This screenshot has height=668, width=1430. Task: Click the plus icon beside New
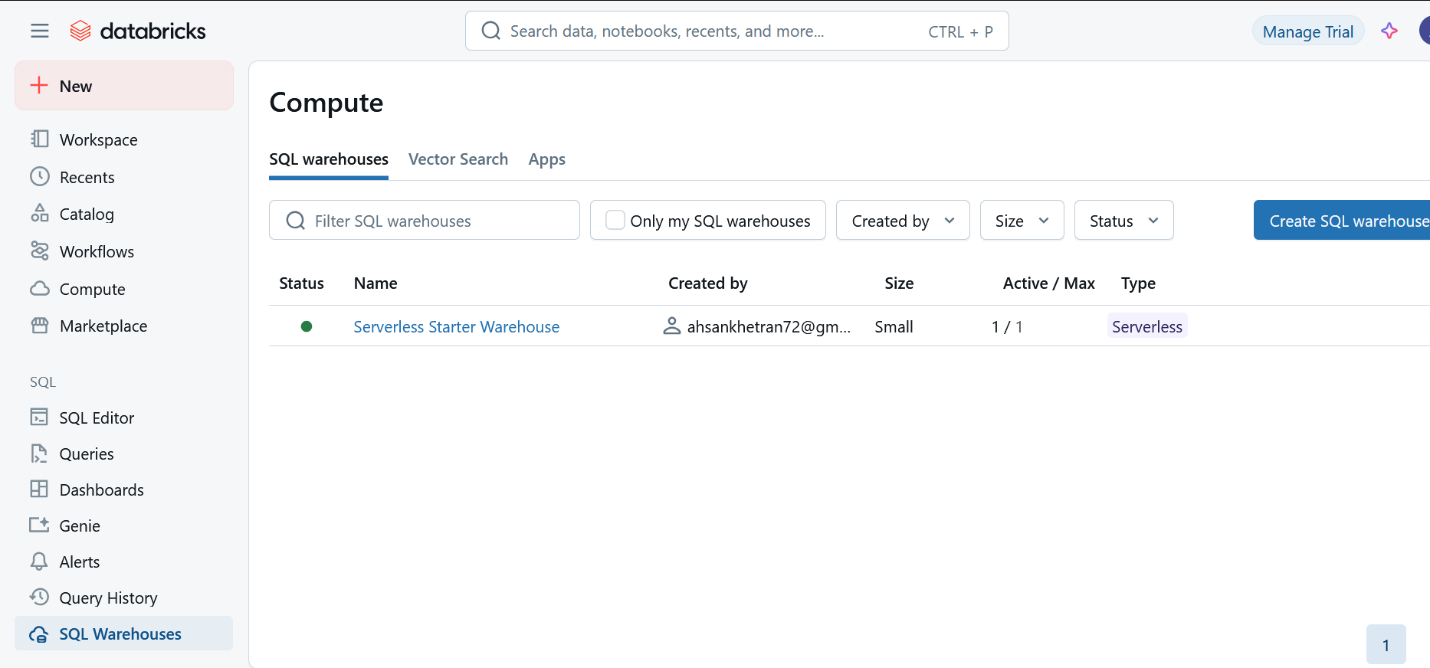point(39,85)
